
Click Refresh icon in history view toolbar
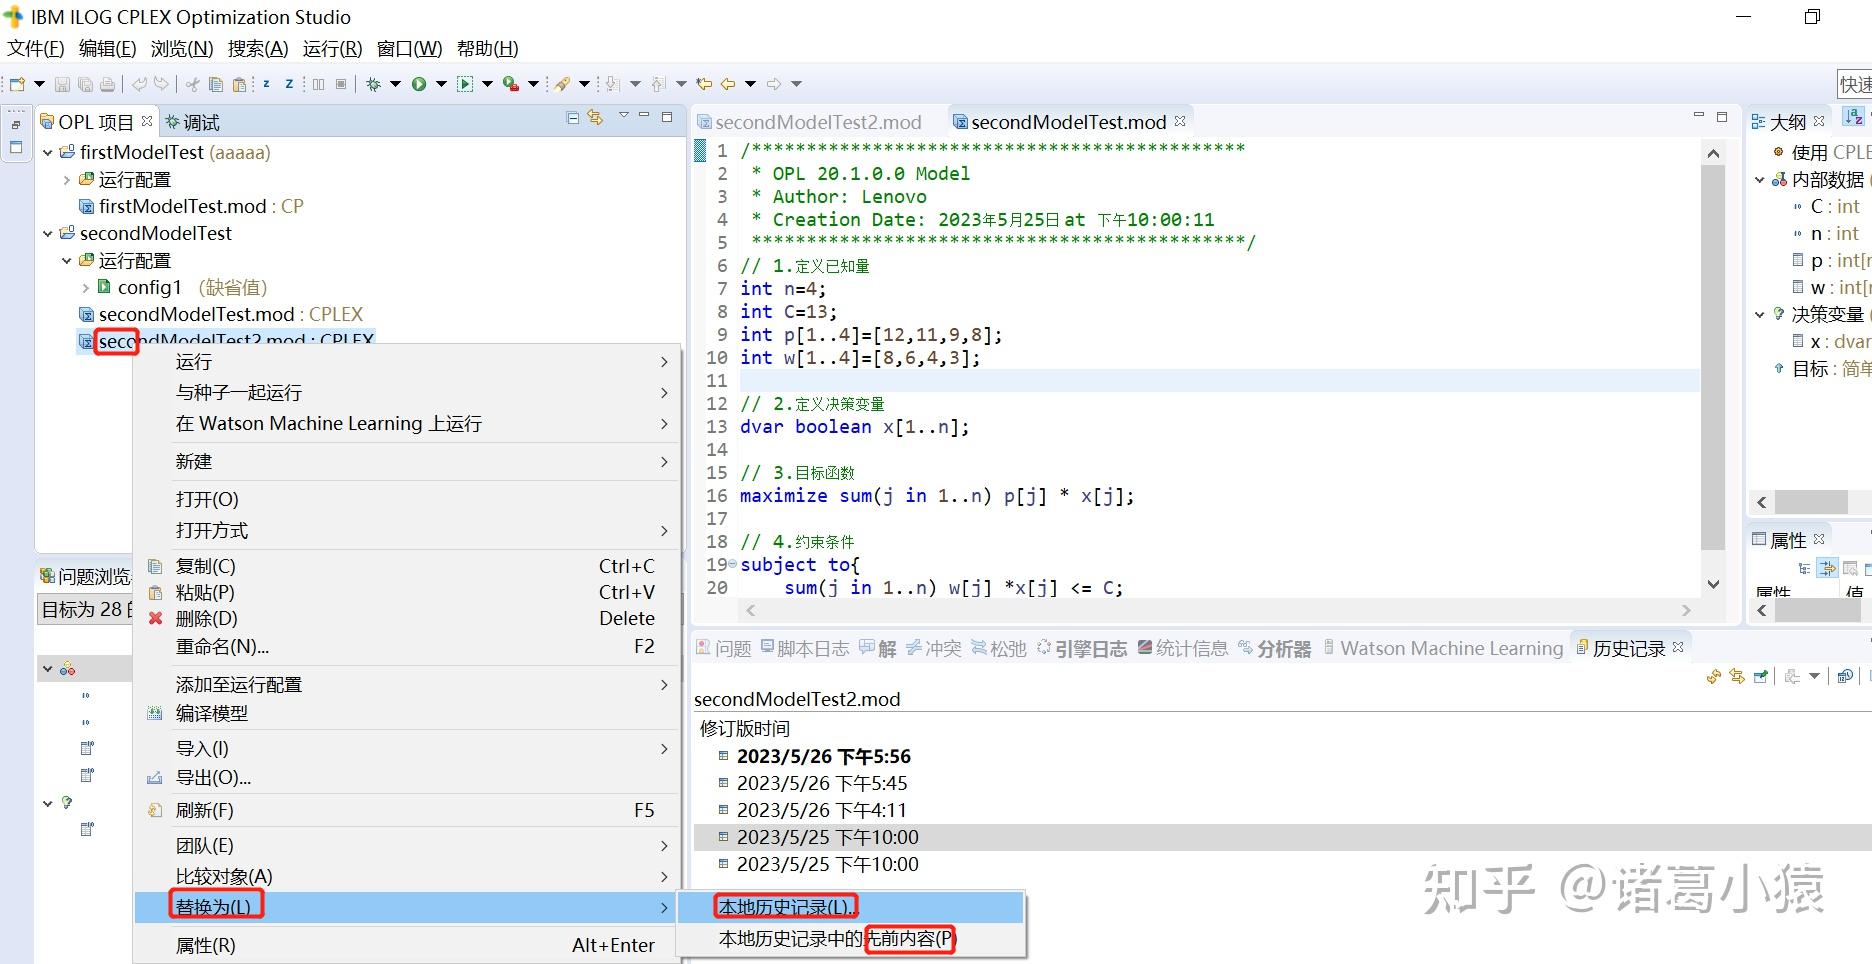click(1713, 677)
